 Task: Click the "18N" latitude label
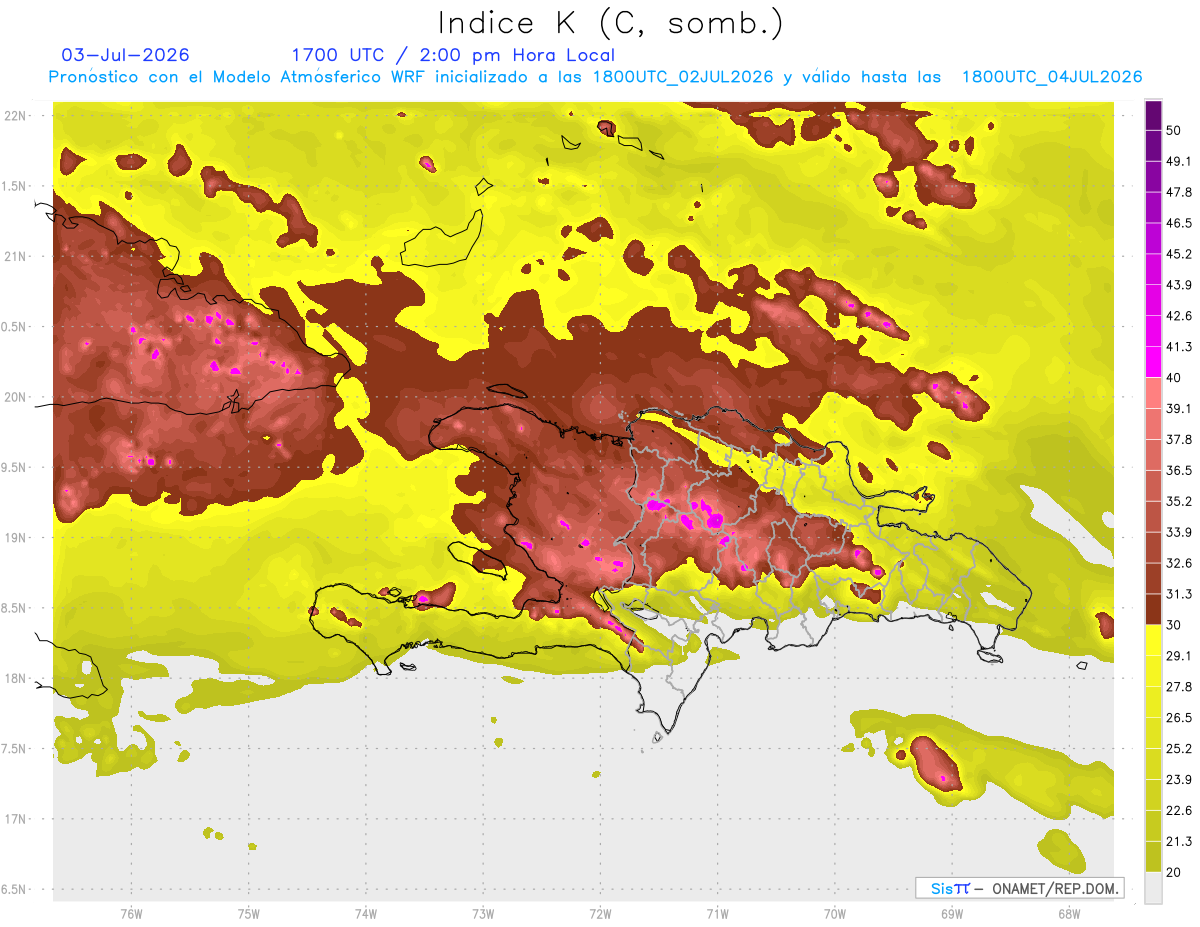click(x=15, y=678)
